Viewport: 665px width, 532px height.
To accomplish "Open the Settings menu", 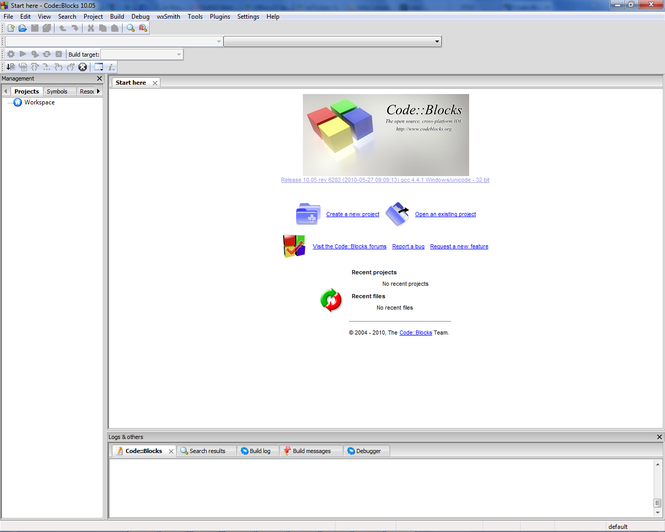I will coord(248,17).
